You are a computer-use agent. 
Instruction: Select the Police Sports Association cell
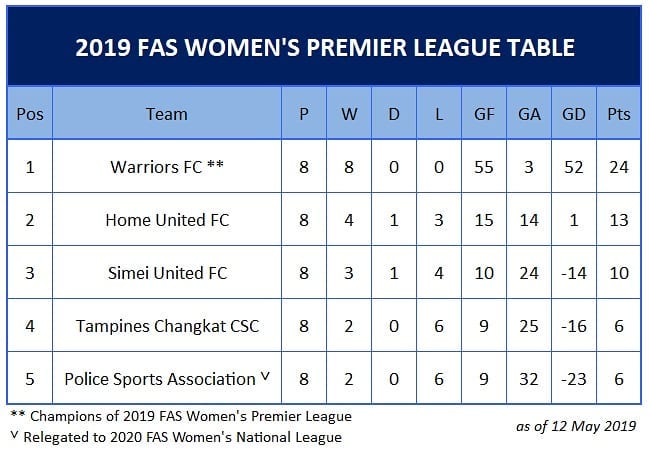tap(167, 378)
